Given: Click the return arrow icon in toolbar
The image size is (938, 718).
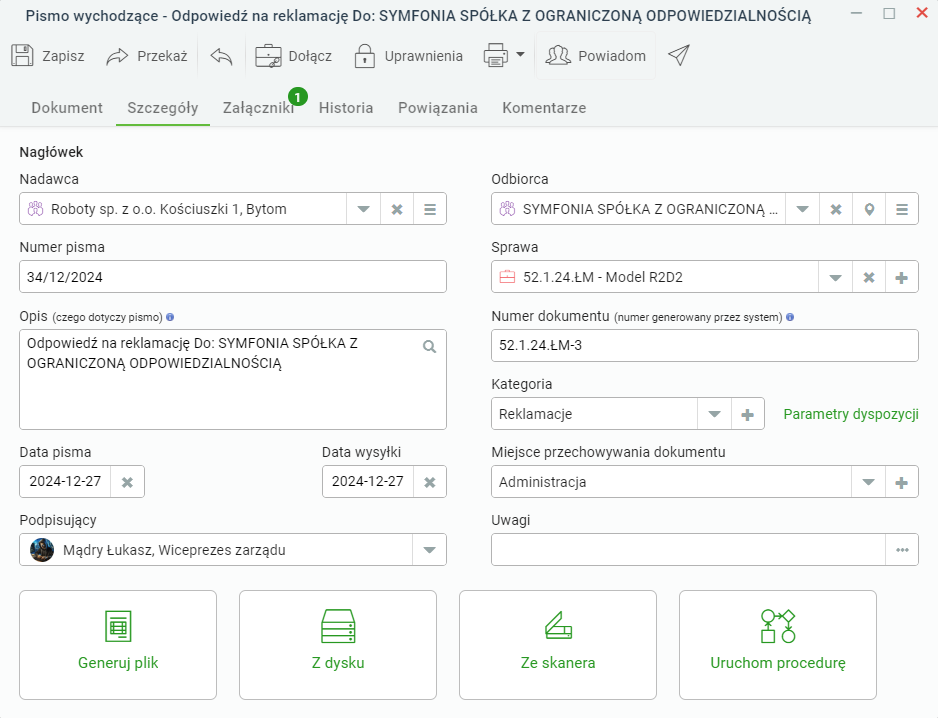Looking at the screenshot, I should 221,56.
